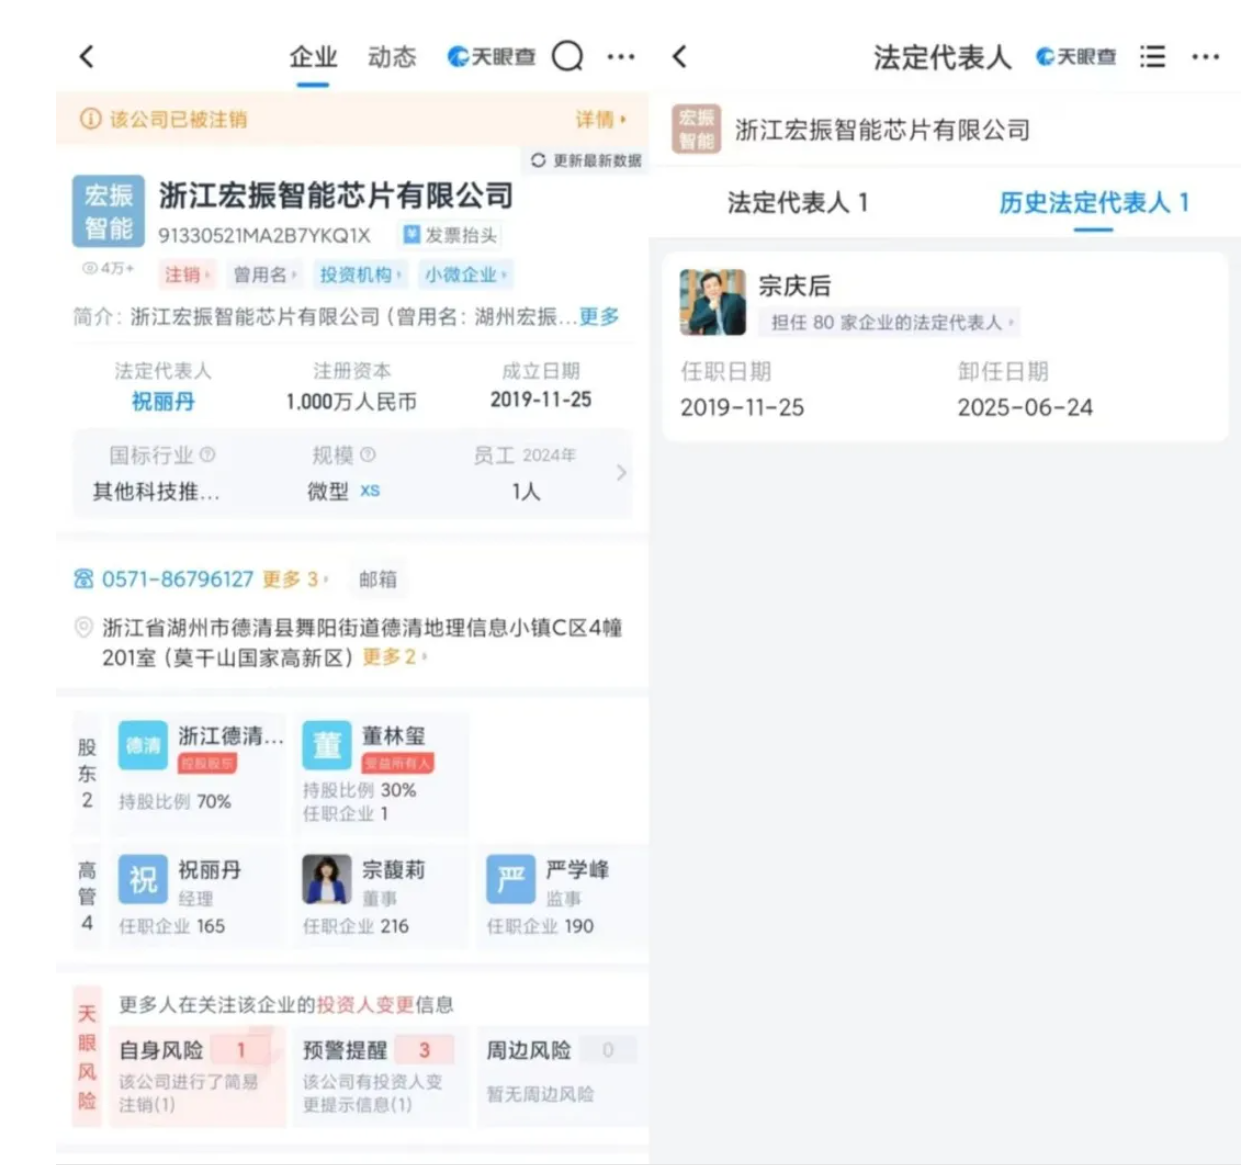The image size is (1256, 1174).
Task: Tap the help icon beside 规模
Action: (368, 455)
